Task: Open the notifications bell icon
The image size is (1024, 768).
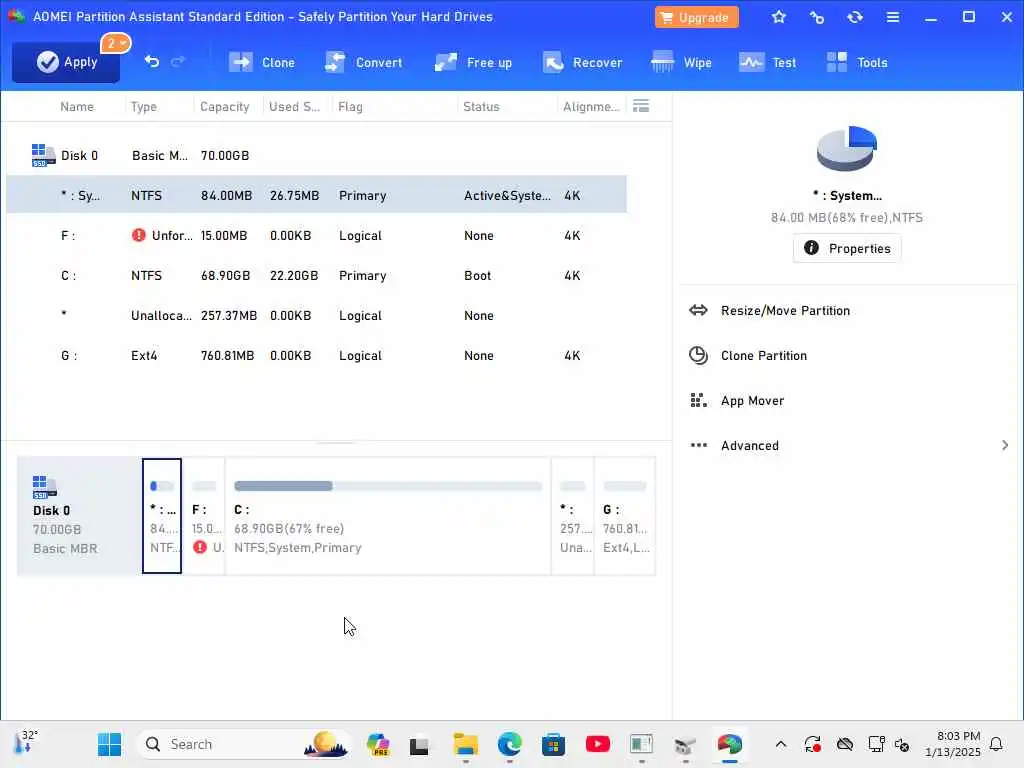Action: click(x=996, y=744)
